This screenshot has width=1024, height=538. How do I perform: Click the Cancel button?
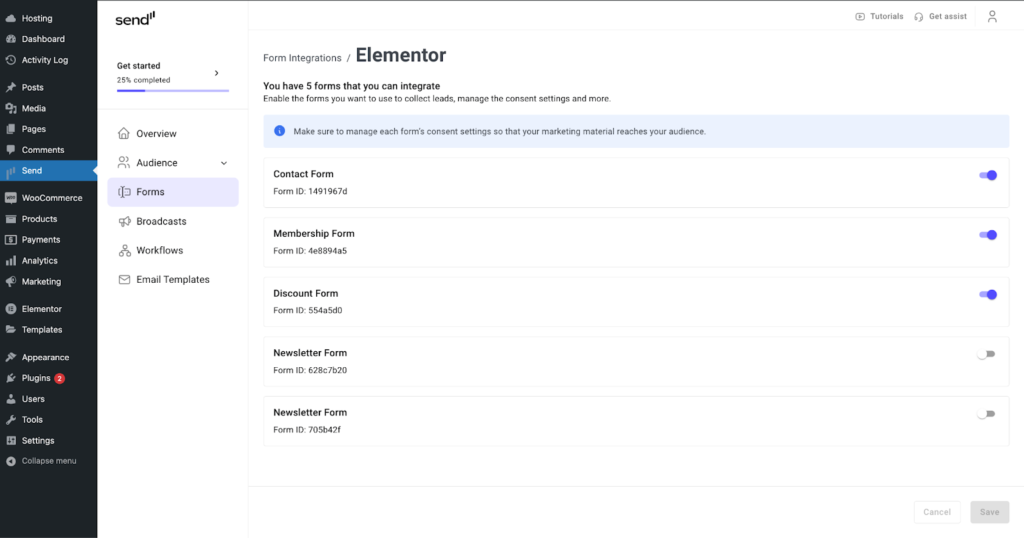point(937,512)
